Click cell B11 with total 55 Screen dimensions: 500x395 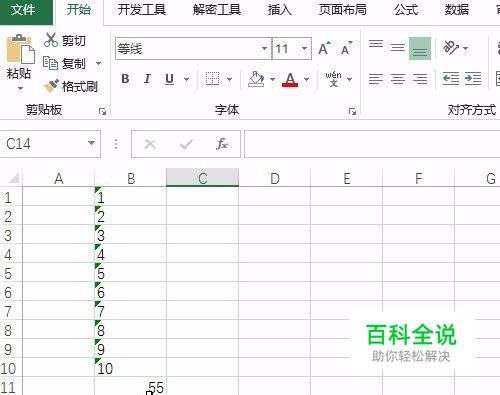tap(131, 387)
